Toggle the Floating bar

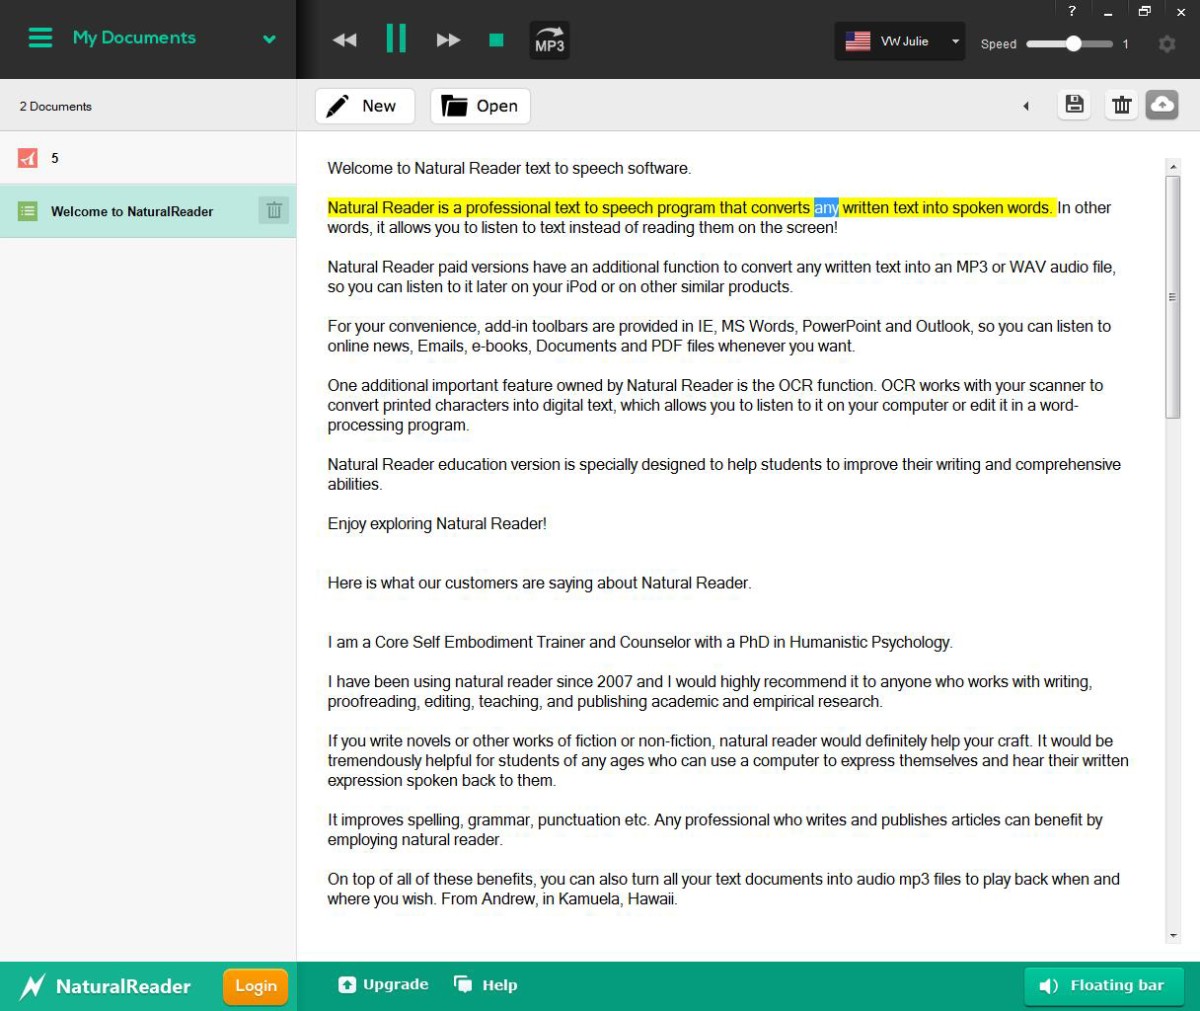(x=1103, y=985)
